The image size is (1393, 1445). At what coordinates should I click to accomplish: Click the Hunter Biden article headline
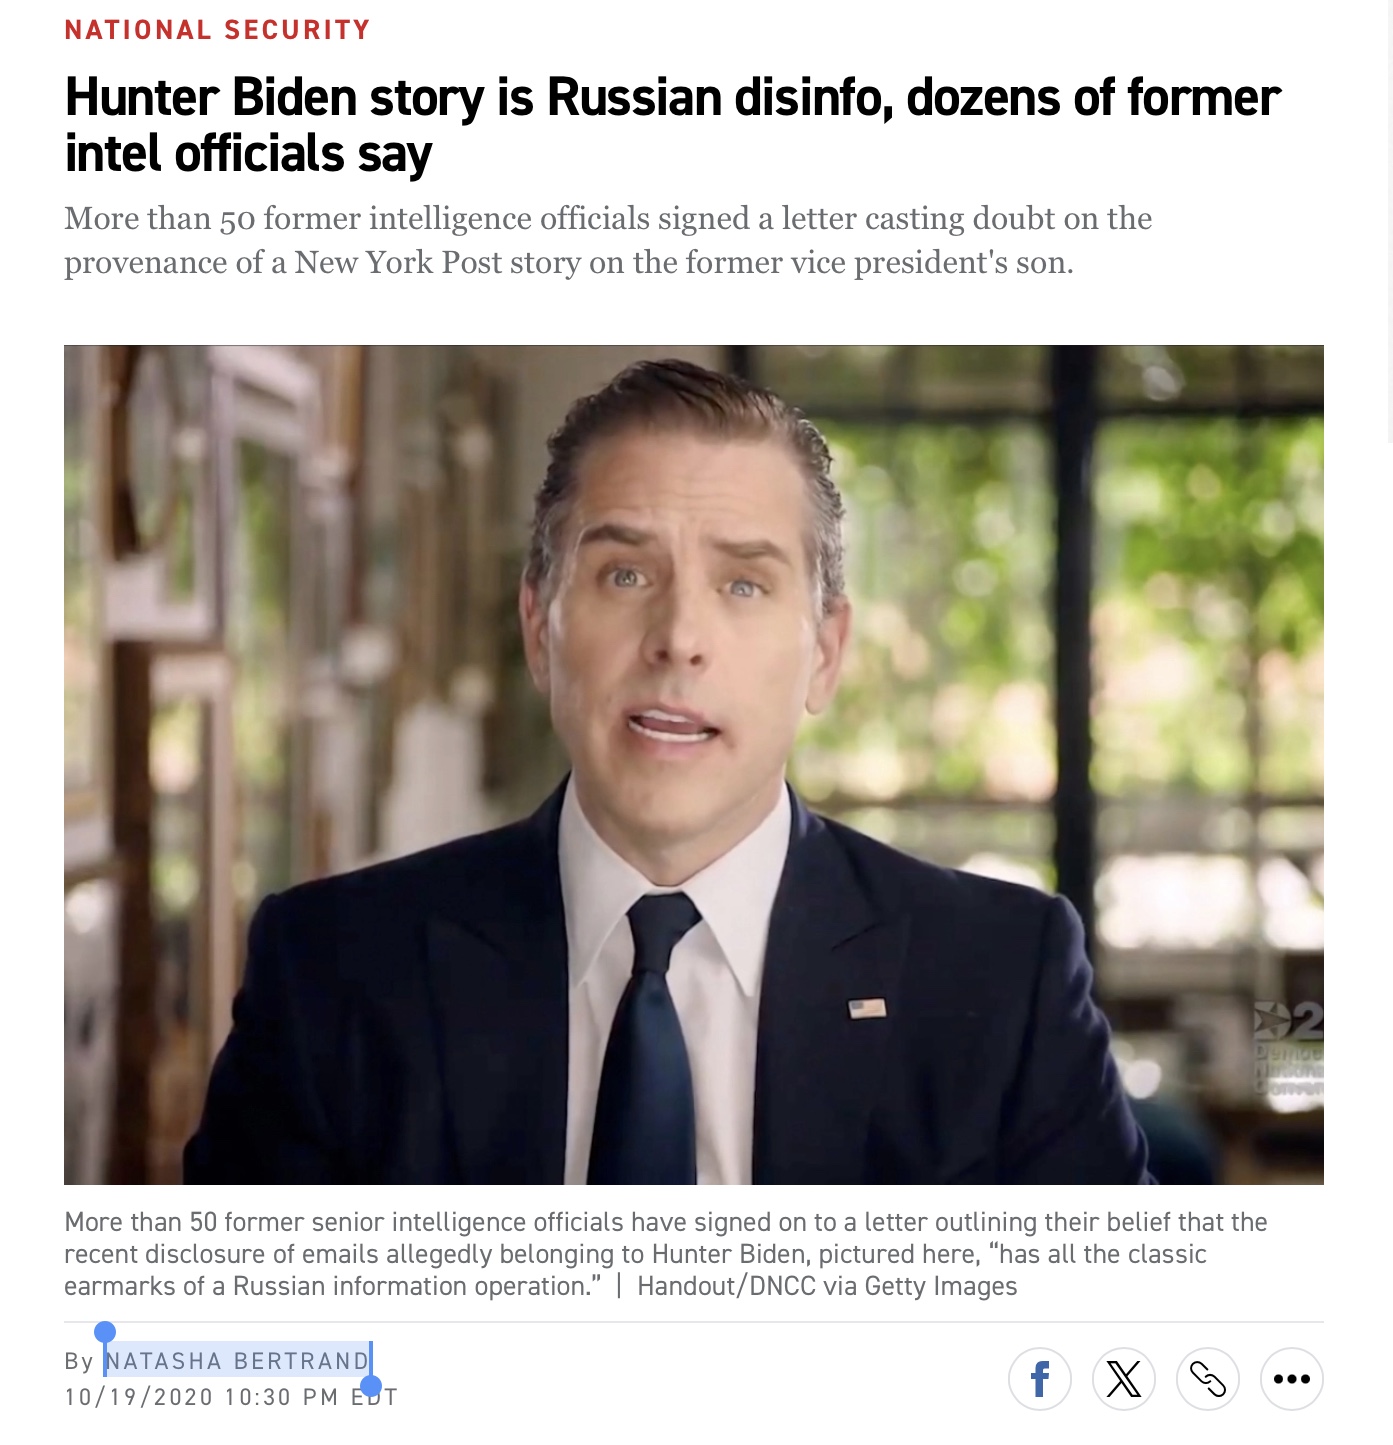click(x=671, y=125)
